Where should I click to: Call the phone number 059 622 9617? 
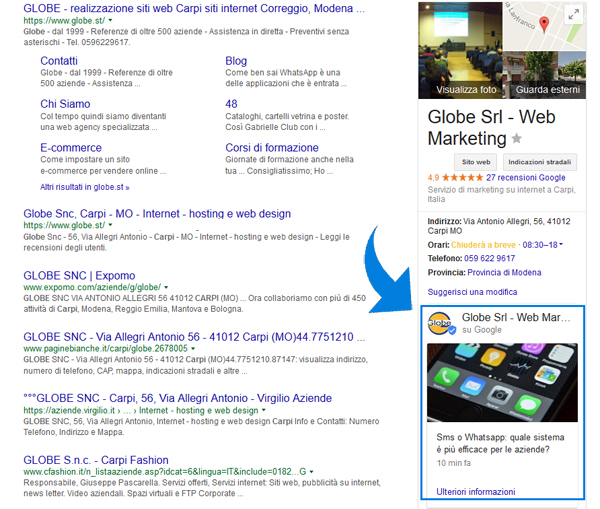click(489, 258)
